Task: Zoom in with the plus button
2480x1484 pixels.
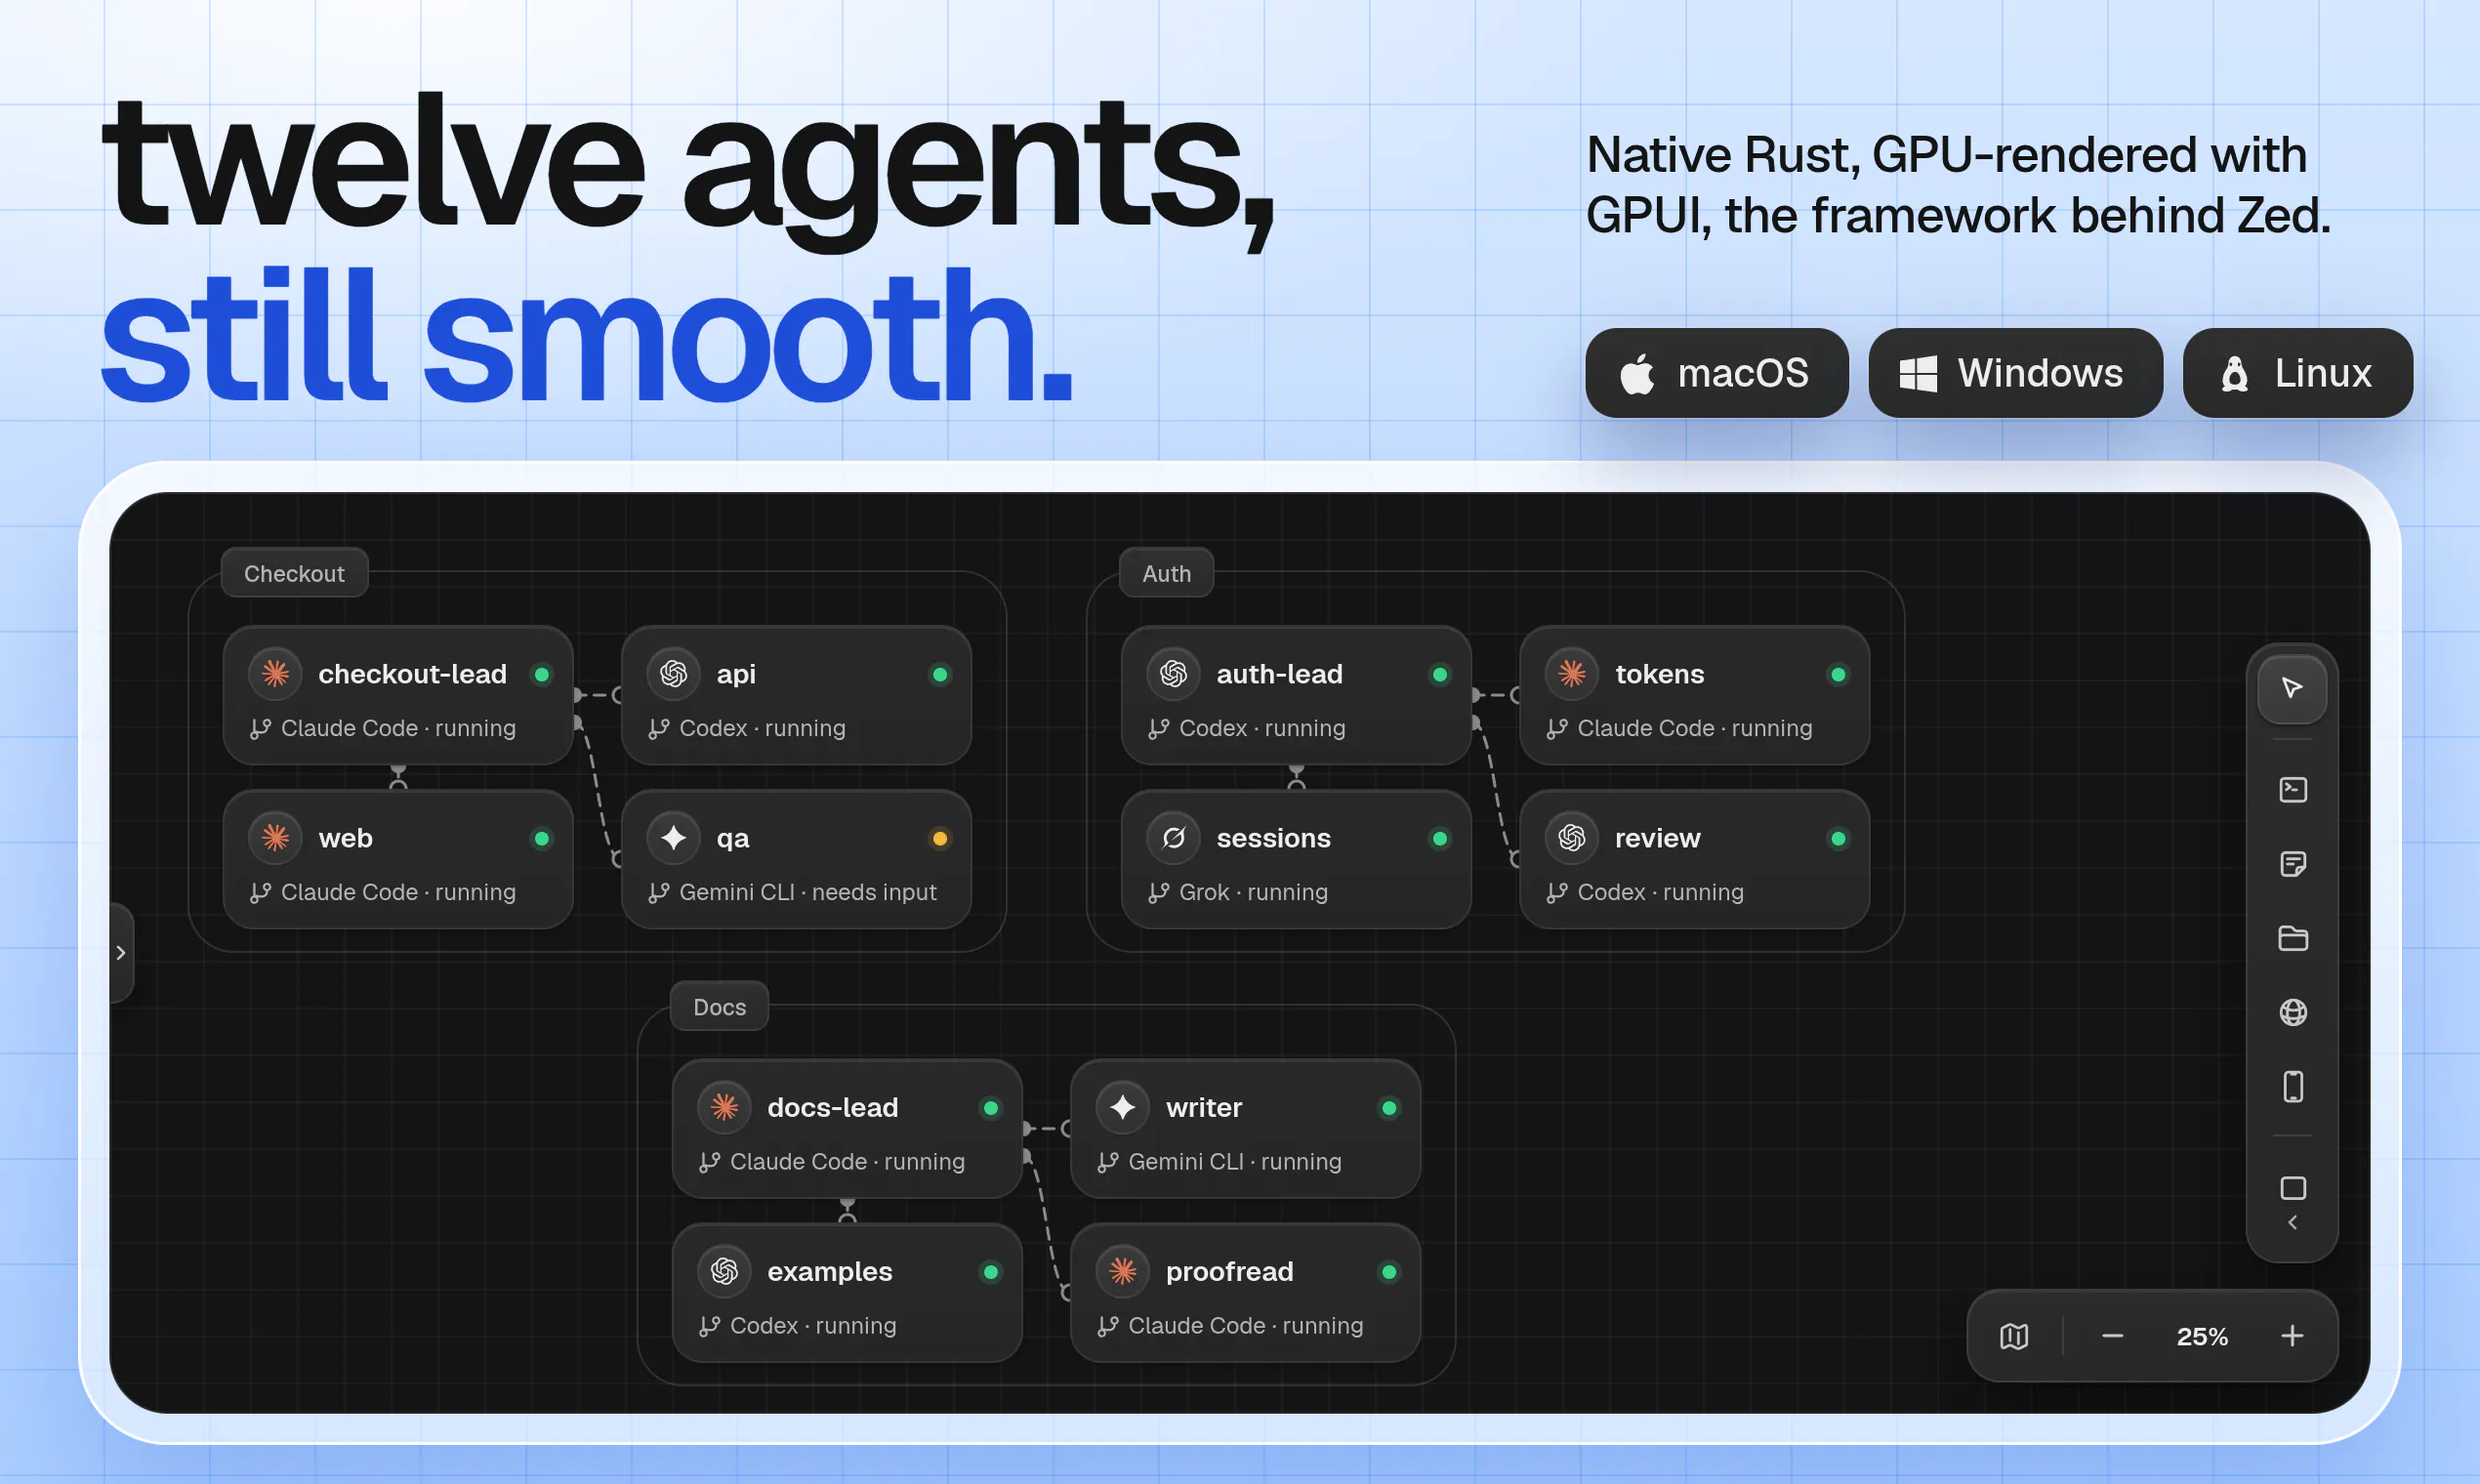Action: 2292,1336
